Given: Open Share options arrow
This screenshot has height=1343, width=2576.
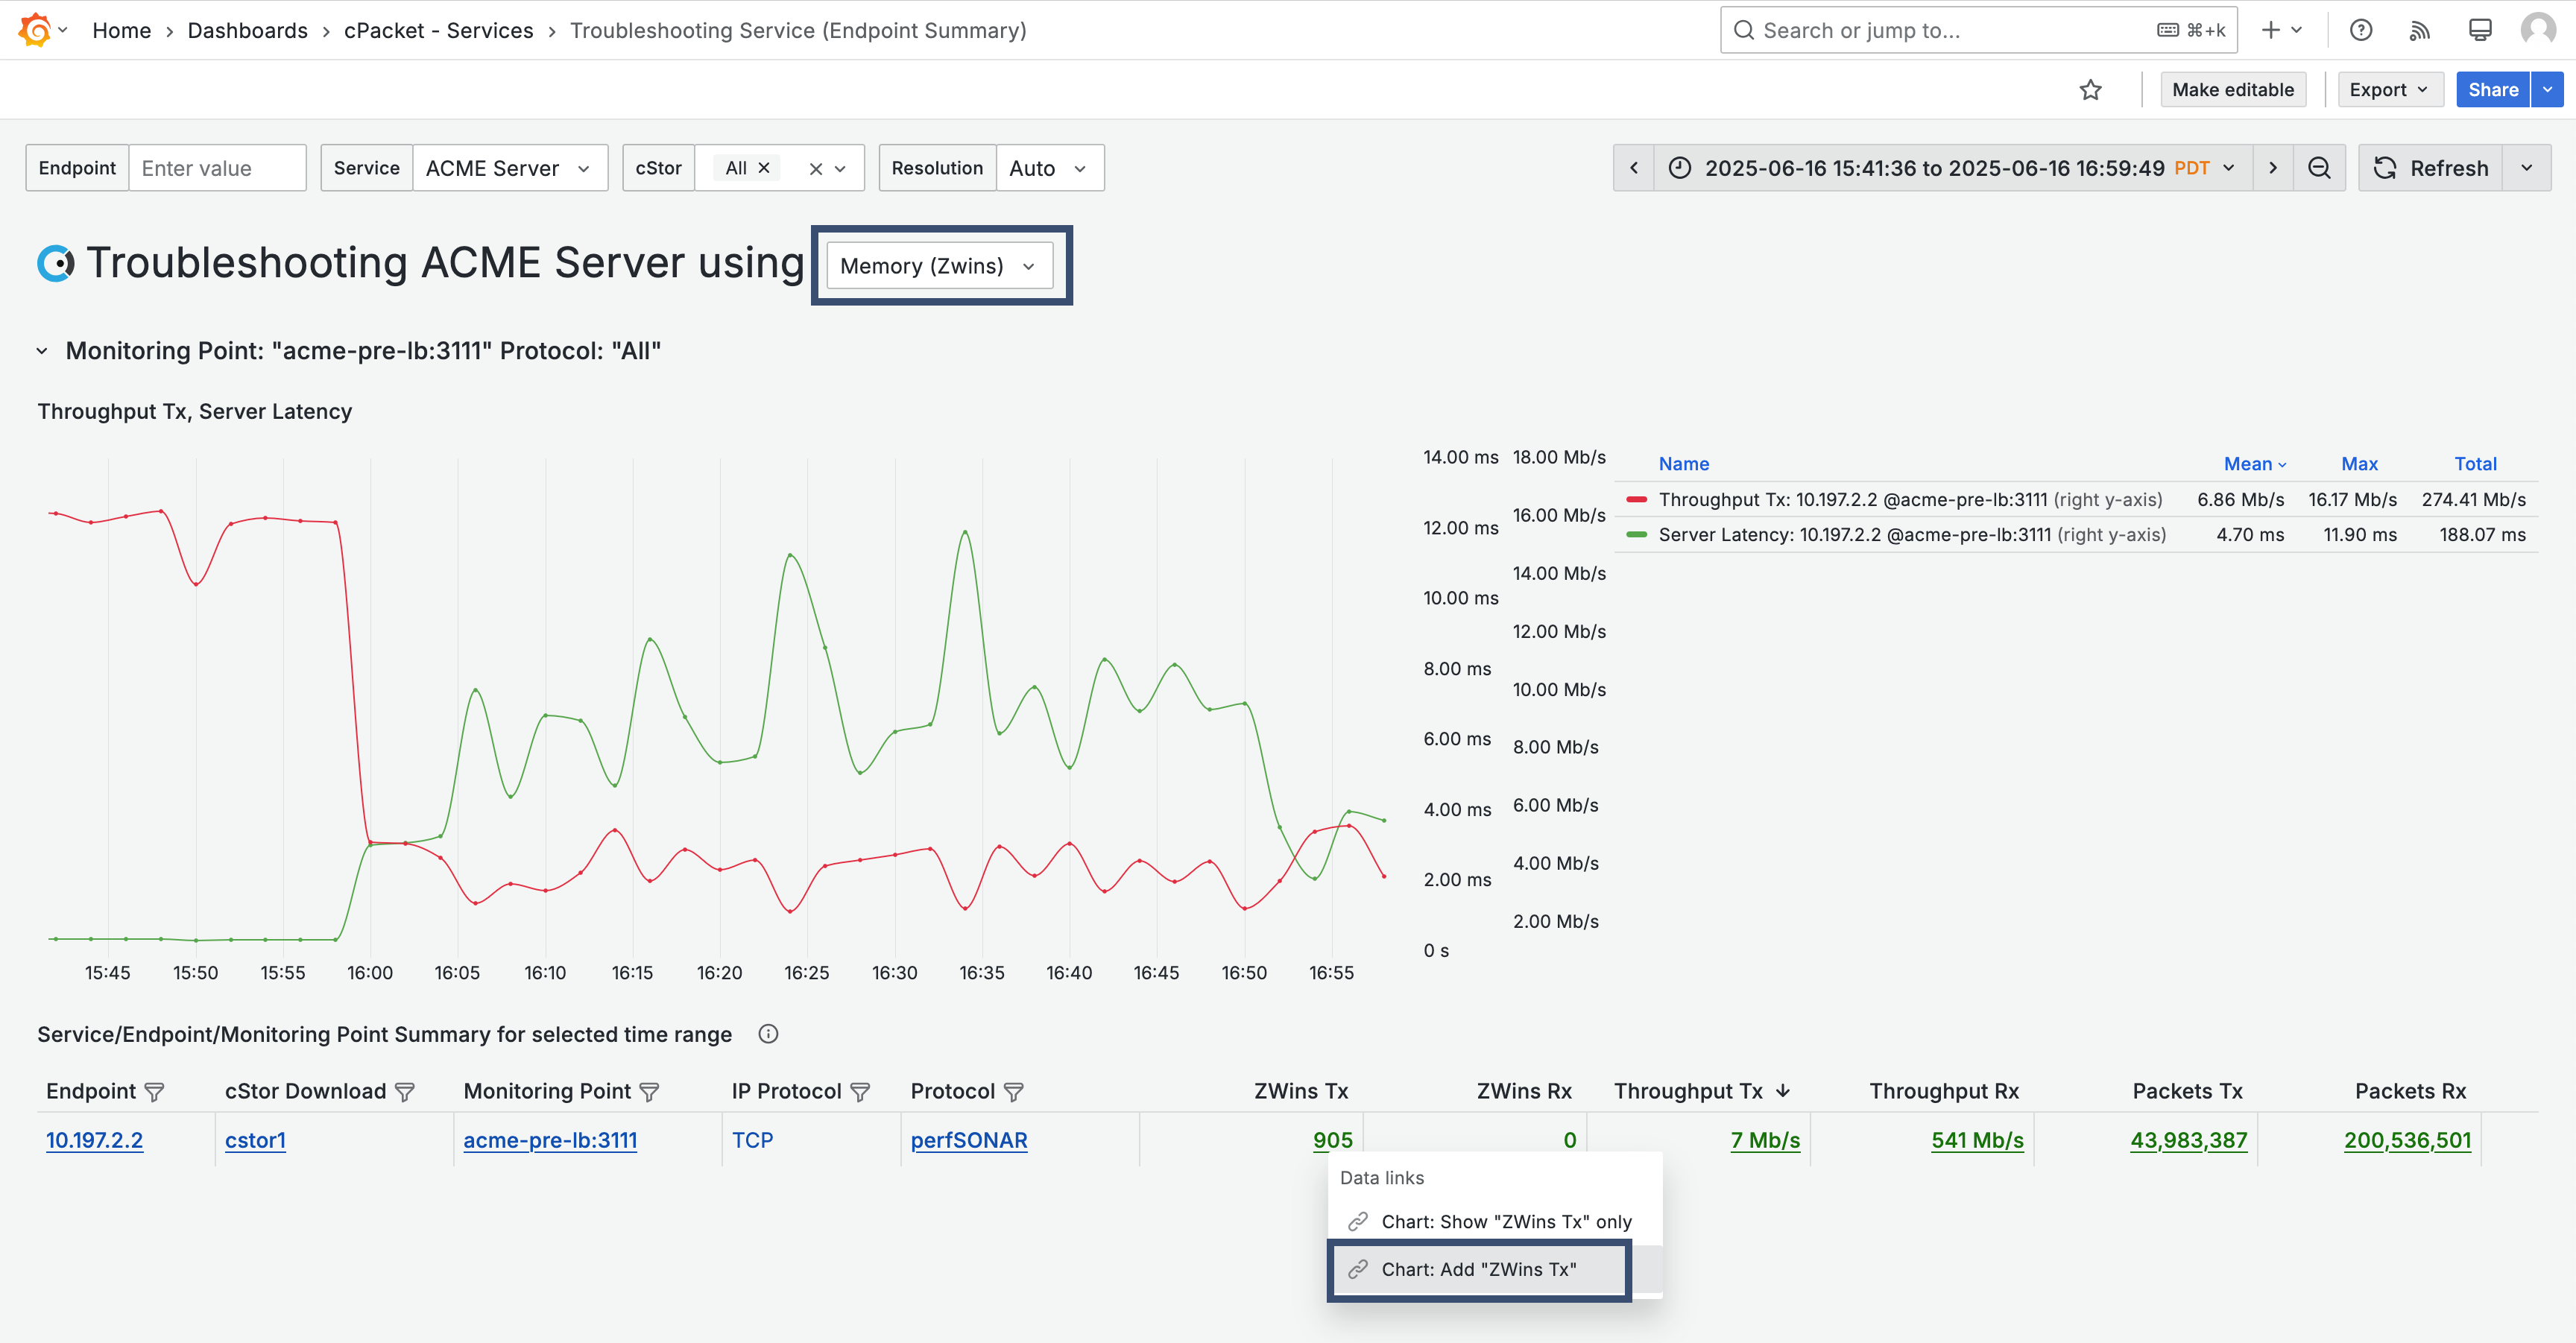Looking at the screenshot, I should pyautogui.click(x=2548, y=90).
